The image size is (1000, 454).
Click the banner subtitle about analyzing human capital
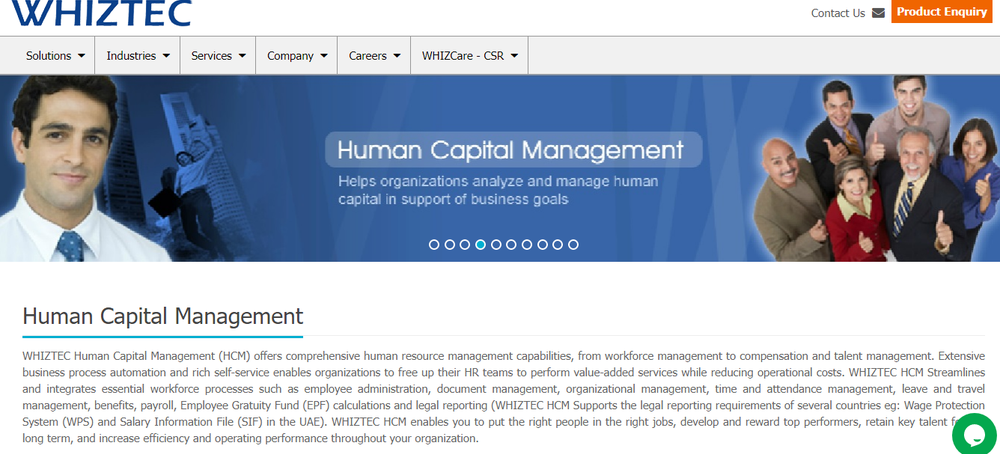pos(498,190)
